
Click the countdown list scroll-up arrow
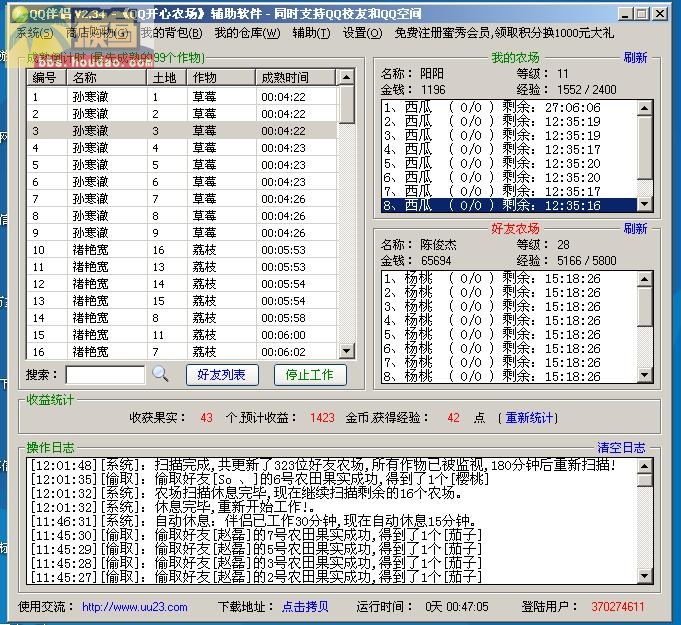(346, 77)
